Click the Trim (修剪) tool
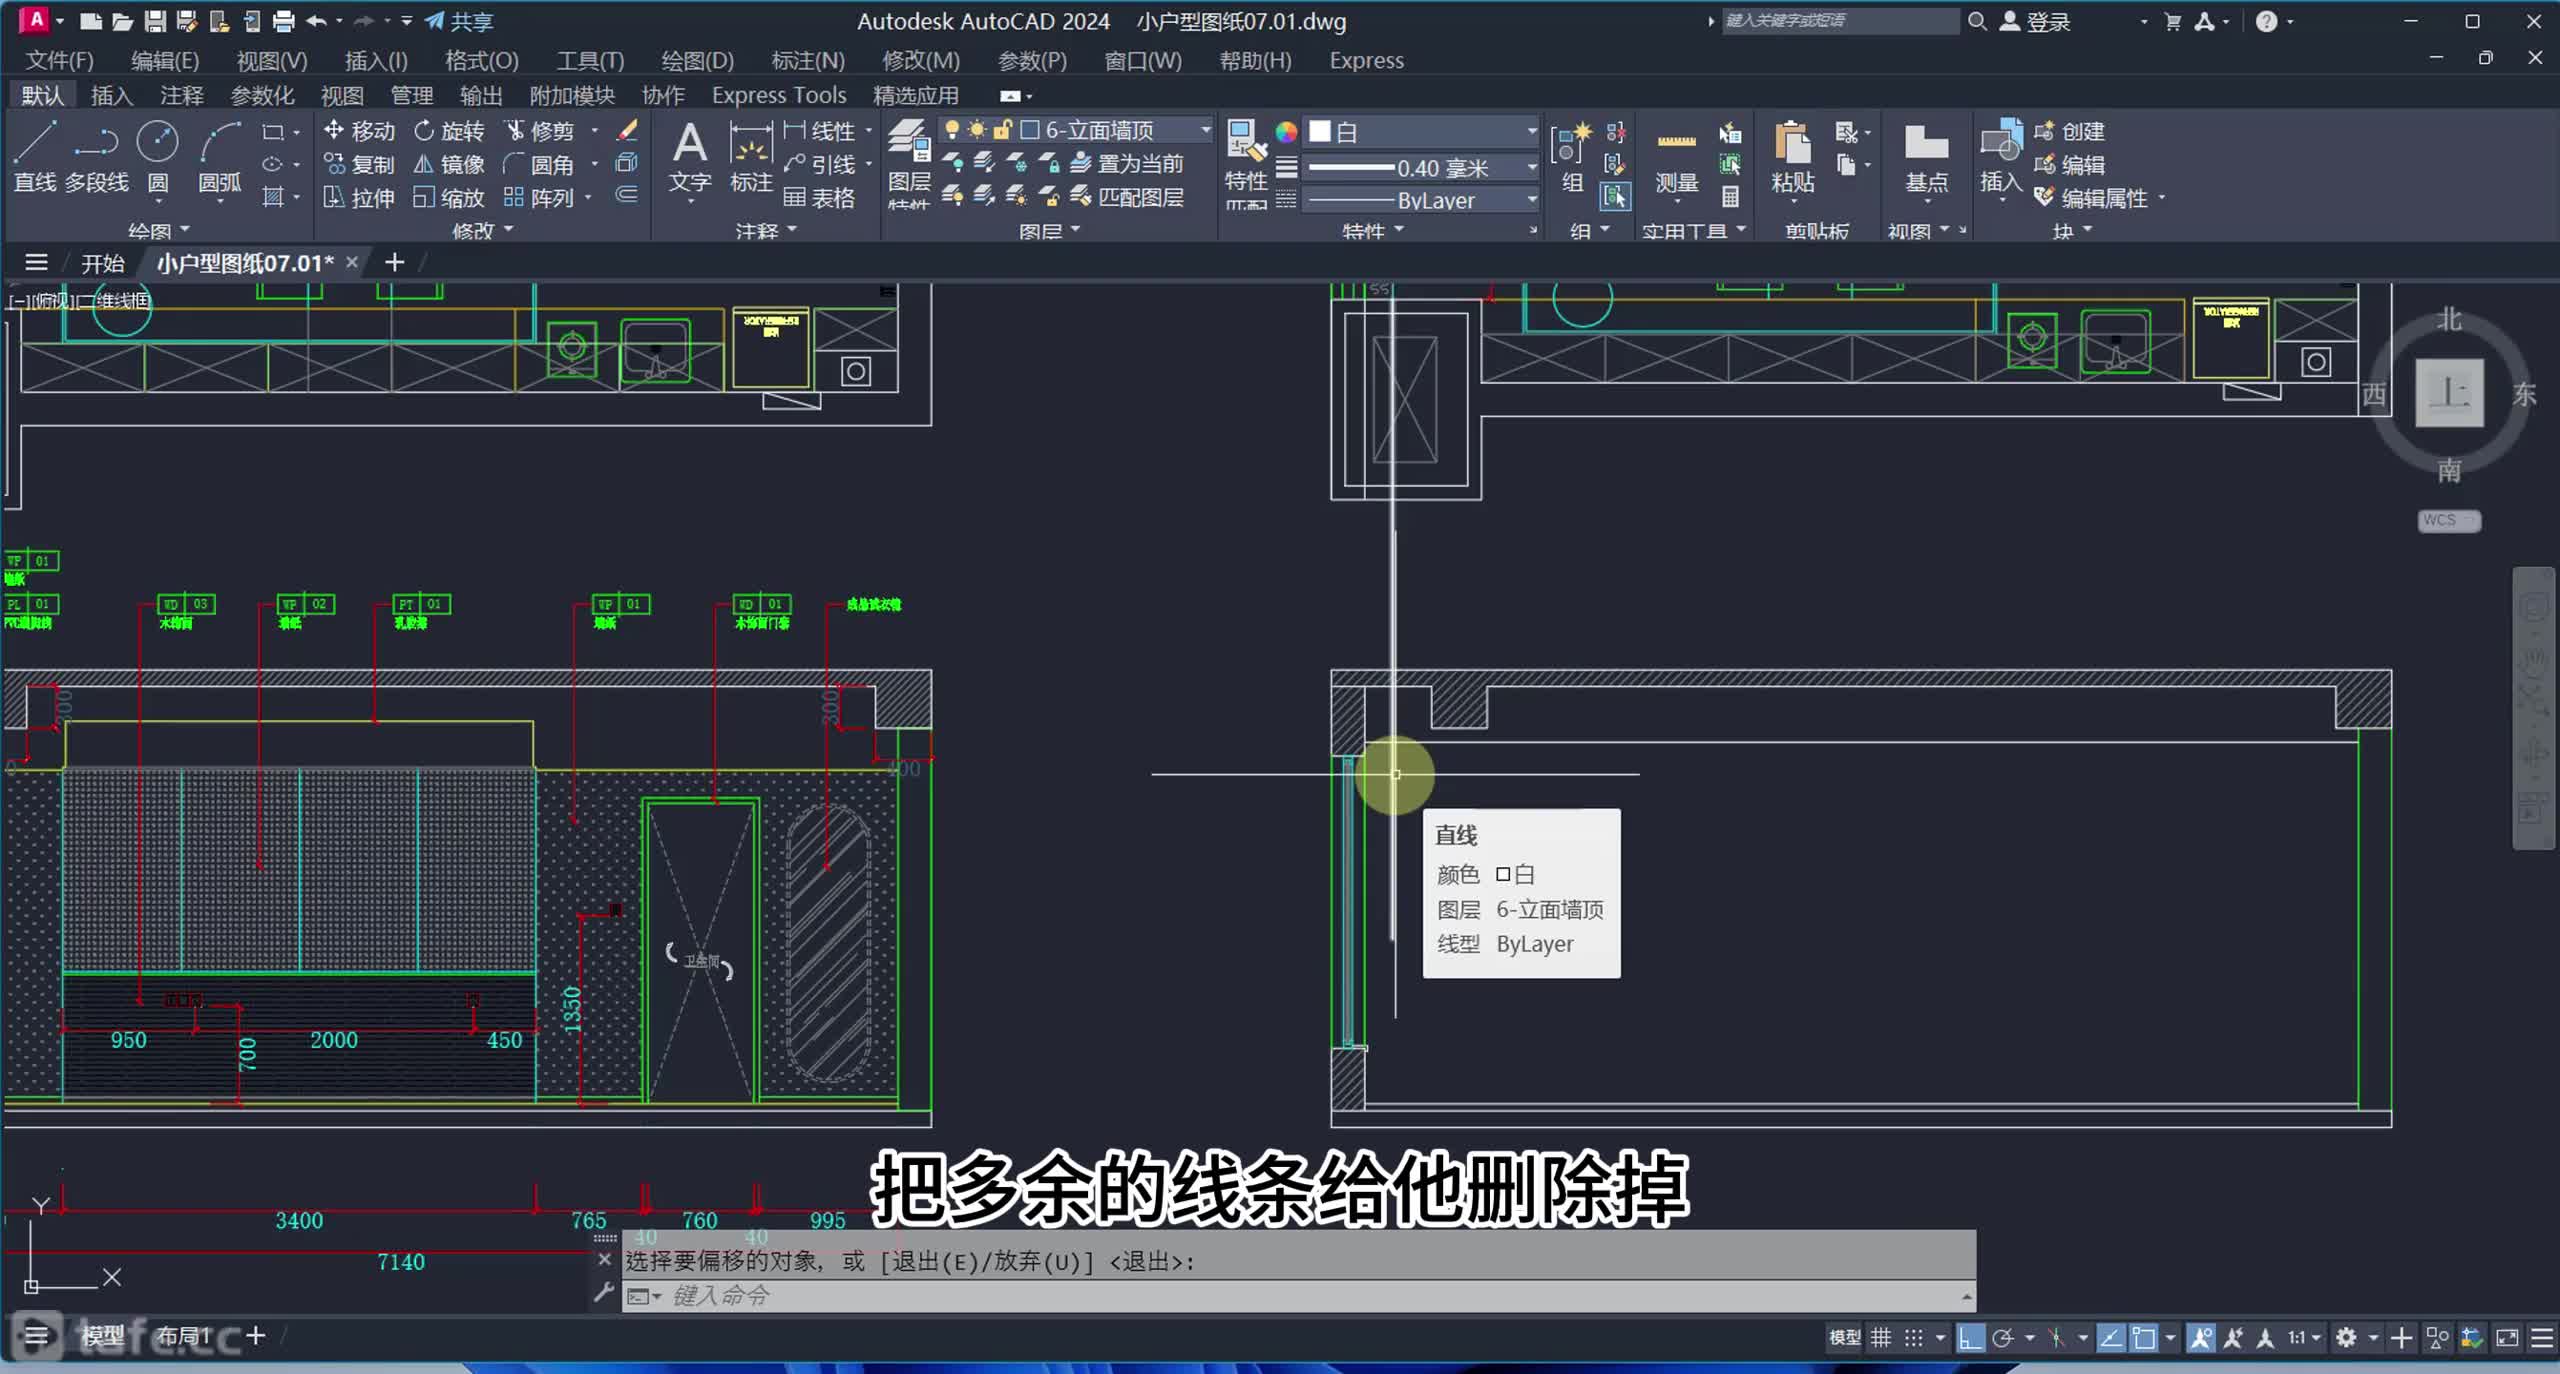 pos(539,131)
